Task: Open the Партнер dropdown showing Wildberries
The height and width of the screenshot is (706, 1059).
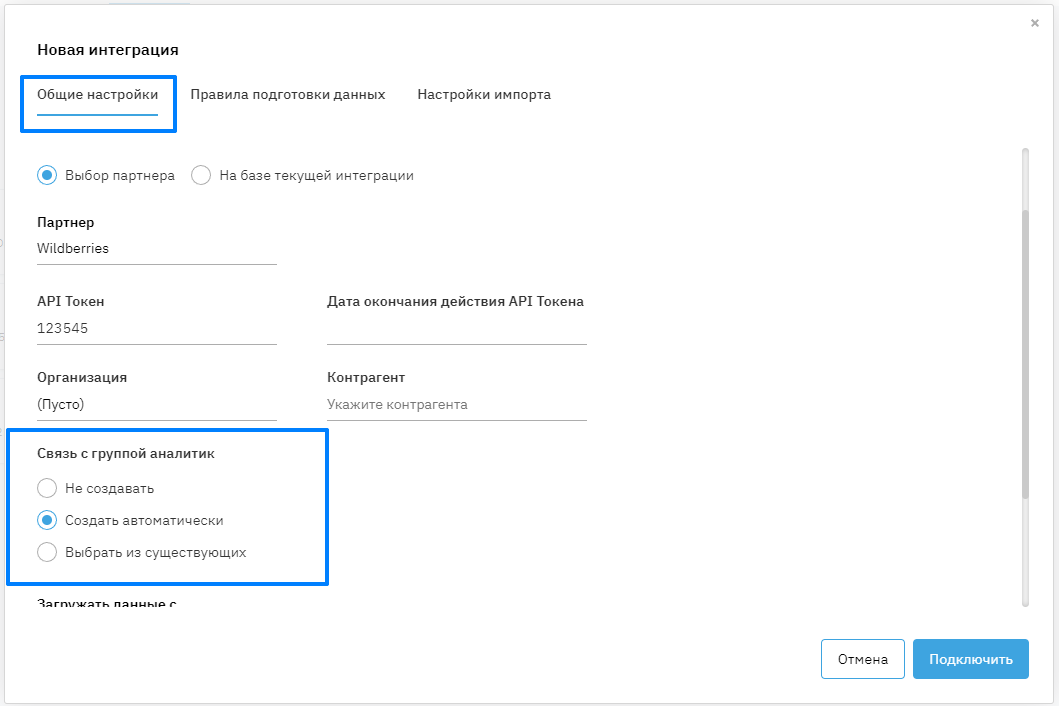Action: [156, 248]
